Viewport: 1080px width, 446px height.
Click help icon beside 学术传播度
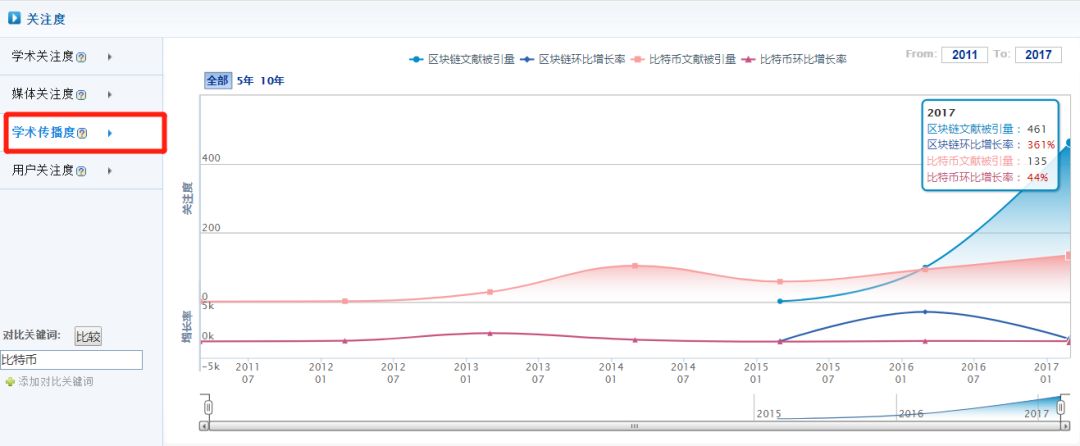[x=82, y=133]
